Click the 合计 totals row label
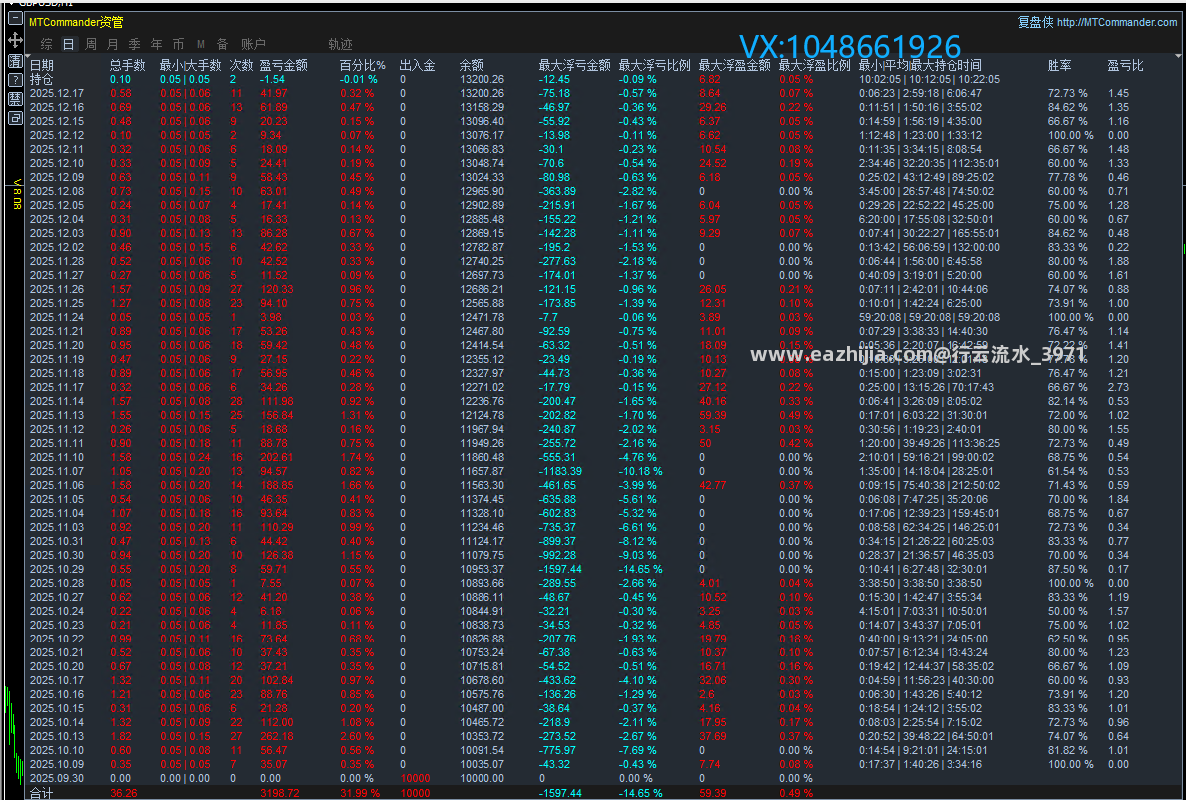Viewport: 1186px width, 800px height. point(42,793)
